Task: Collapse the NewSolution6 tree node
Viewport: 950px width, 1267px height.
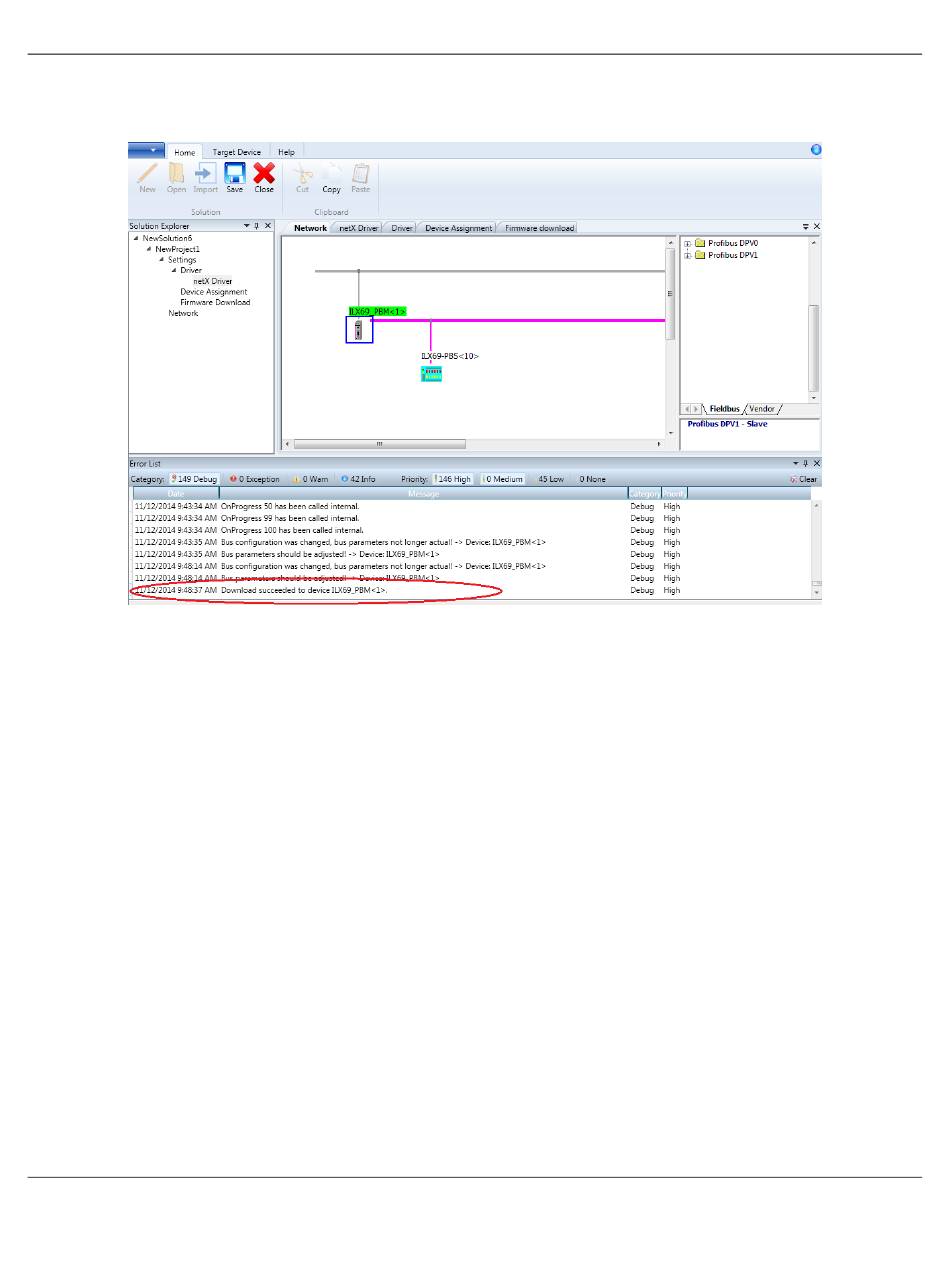Action: pyautogui.click(x=136, y=238)
